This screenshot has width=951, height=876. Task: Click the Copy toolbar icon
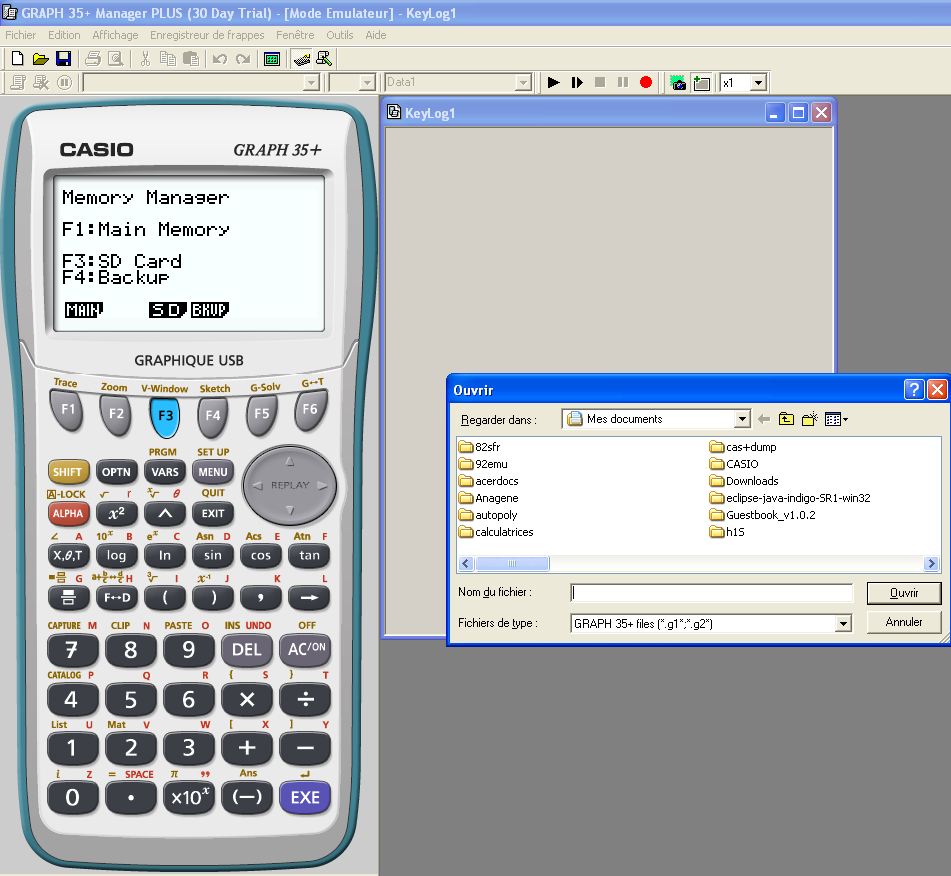167,59
